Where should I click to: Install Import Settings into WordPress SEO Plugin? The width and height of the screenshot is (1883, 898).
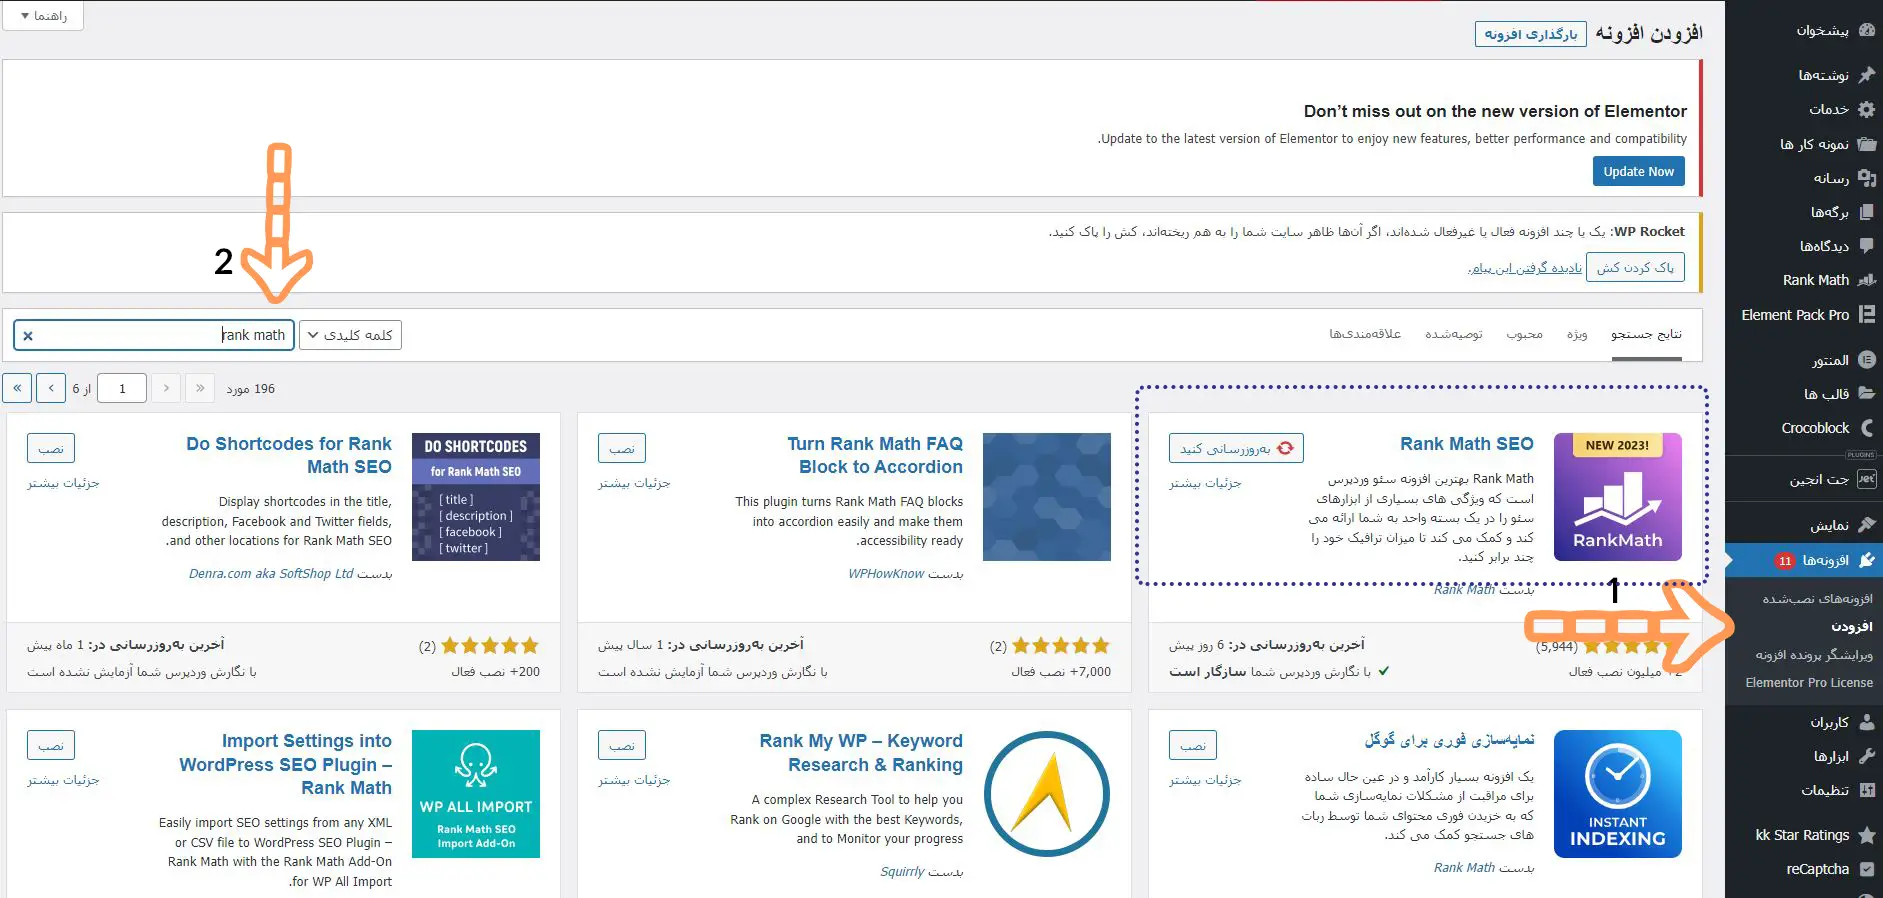pyautogui.click(x=51, y=745)
